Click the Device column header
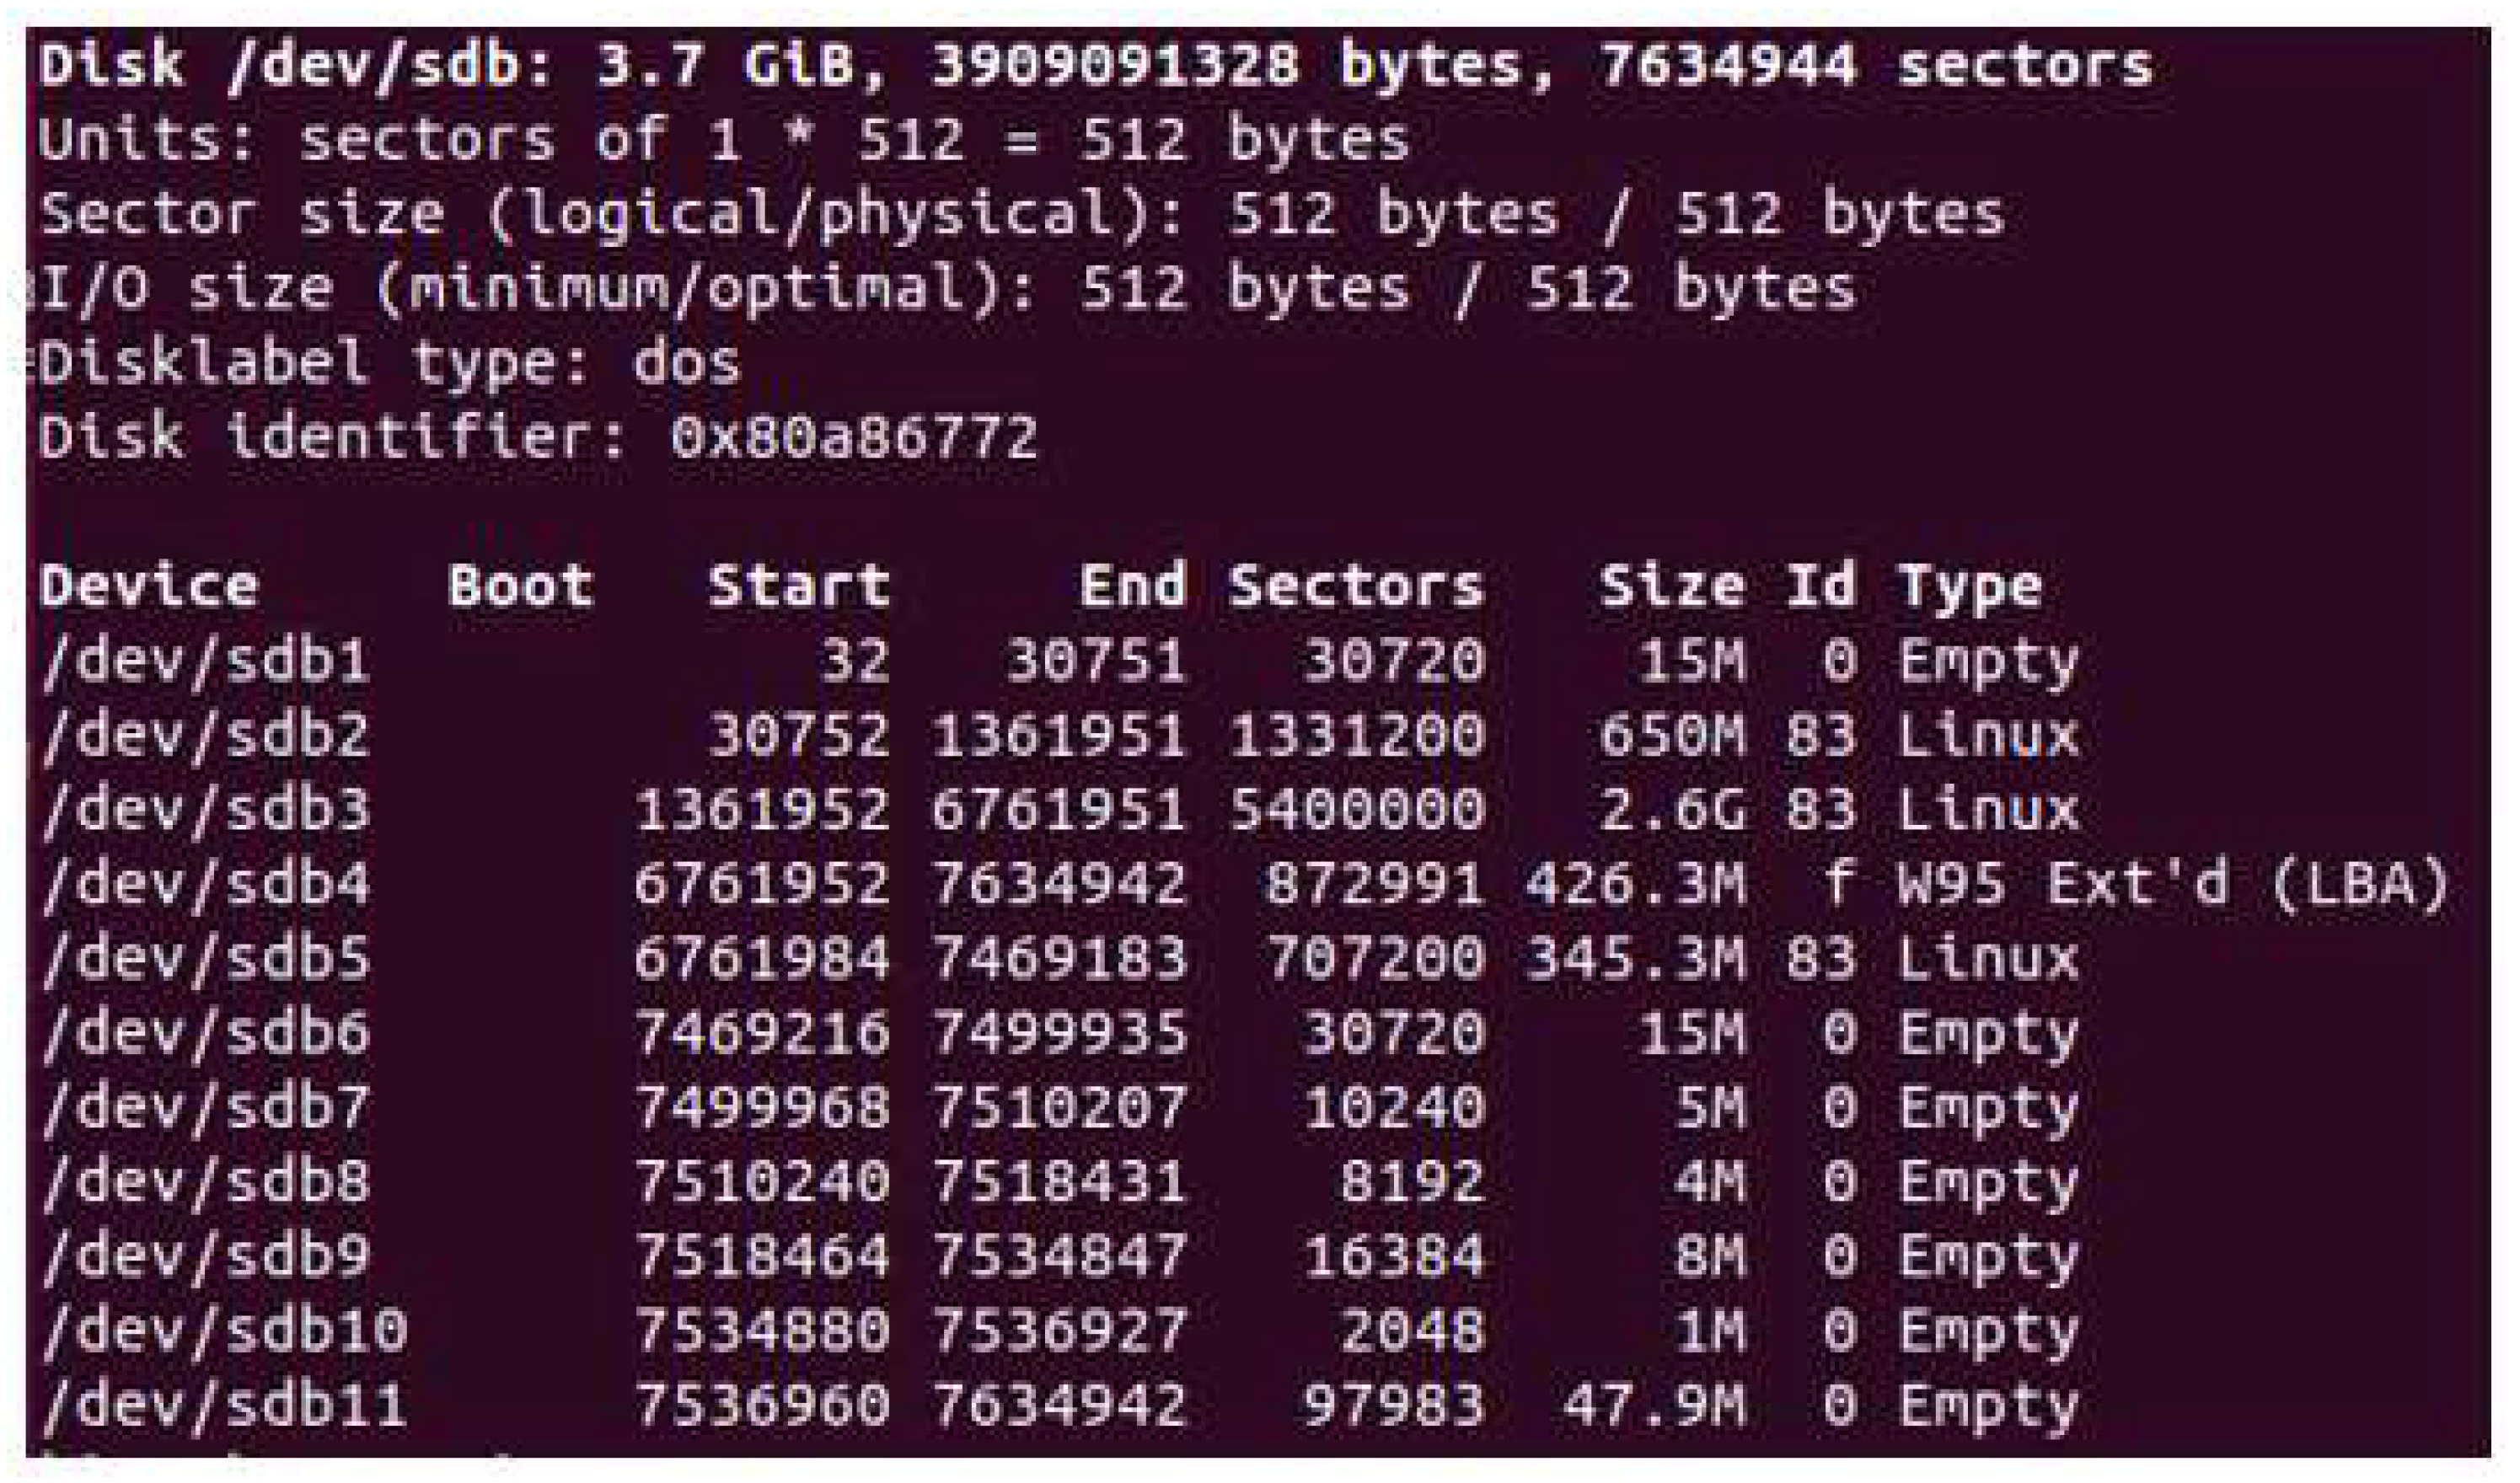The height and width of the screenshot is (1483, 2520). coord(149,586)
